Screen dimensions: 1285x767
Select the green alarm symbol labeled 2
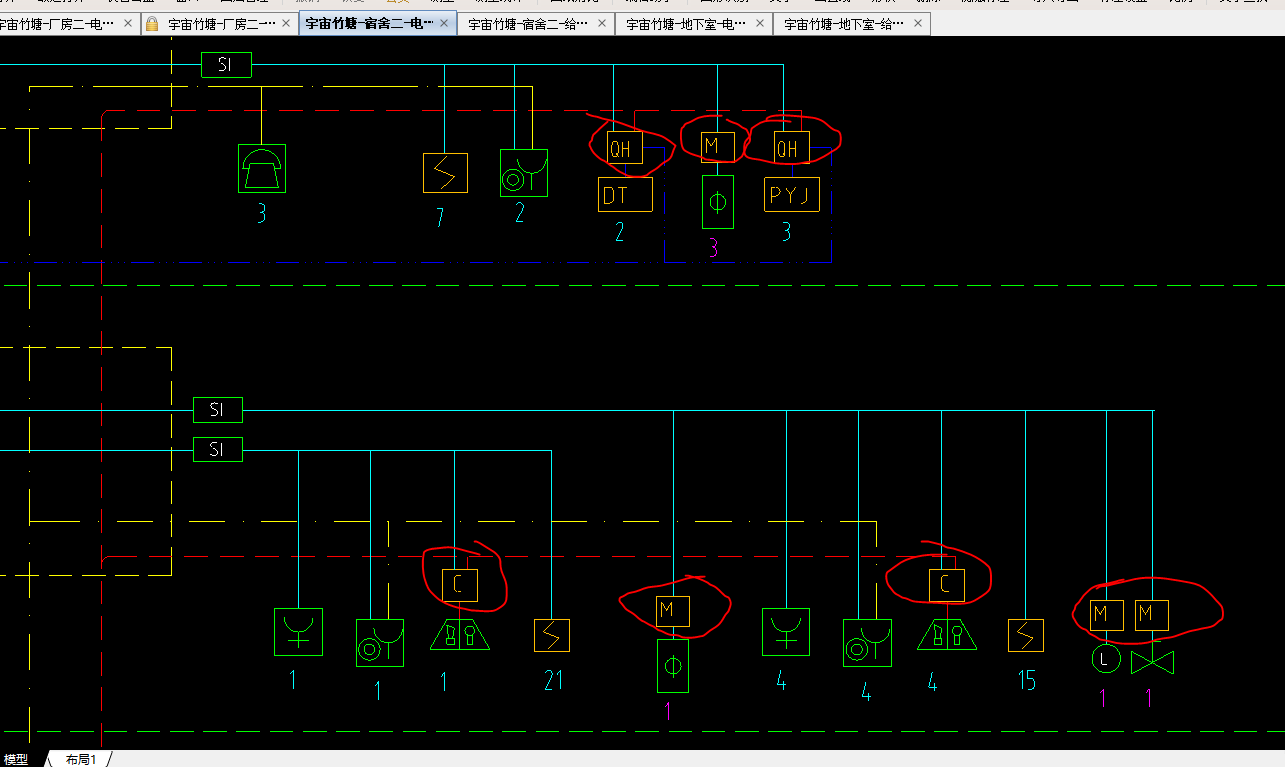coord(524,173)
